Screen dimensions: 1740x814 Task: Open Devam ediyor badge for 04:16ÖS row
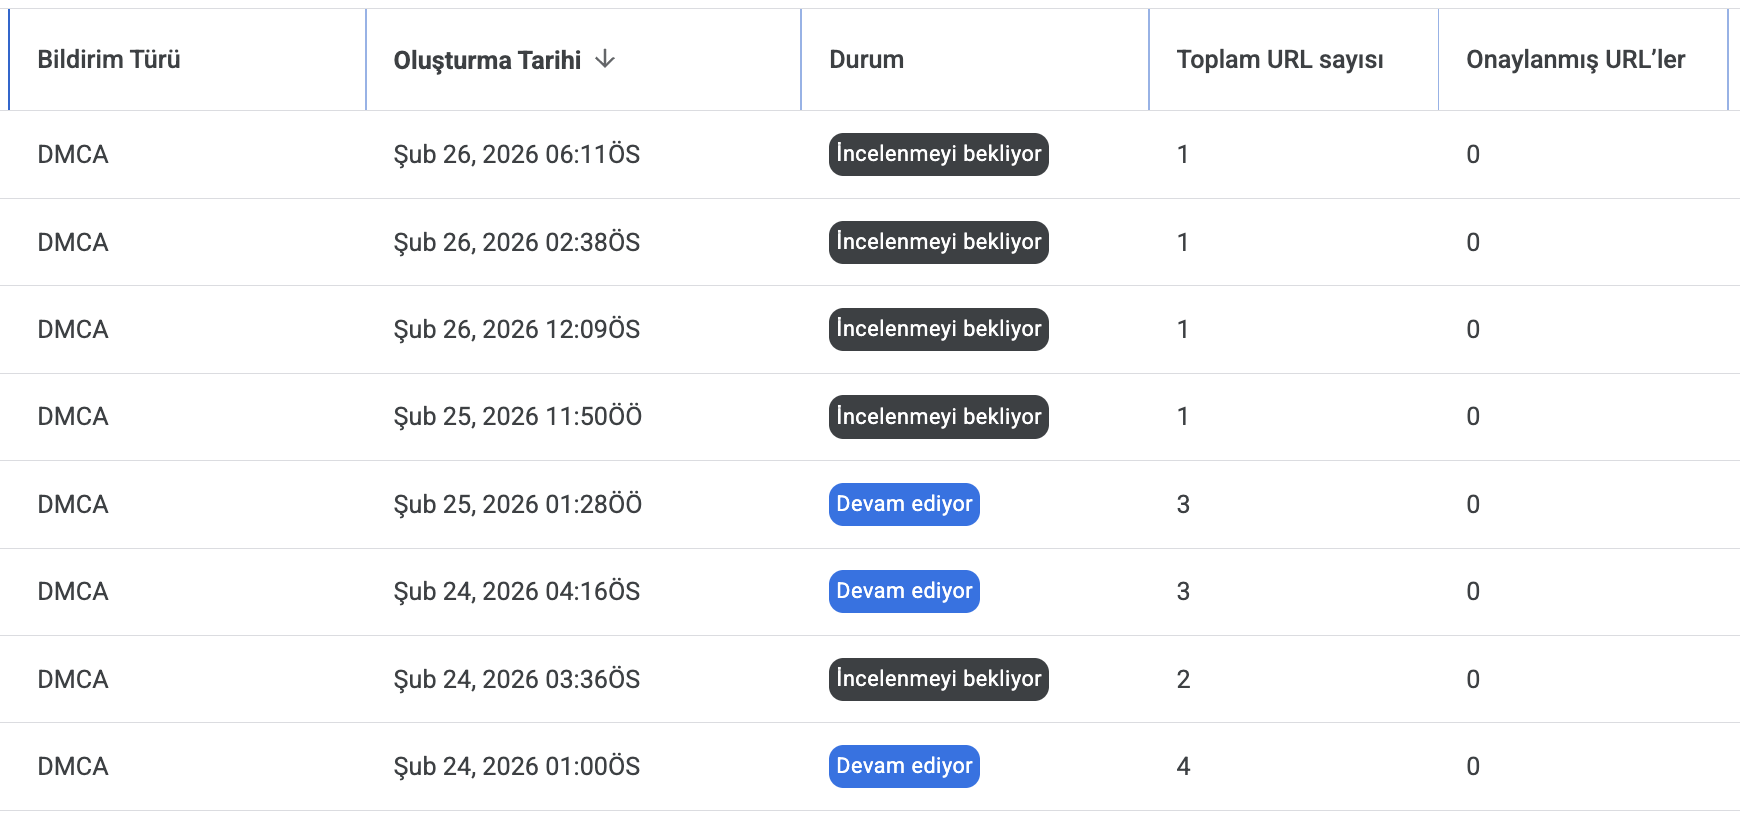point(904,591)
